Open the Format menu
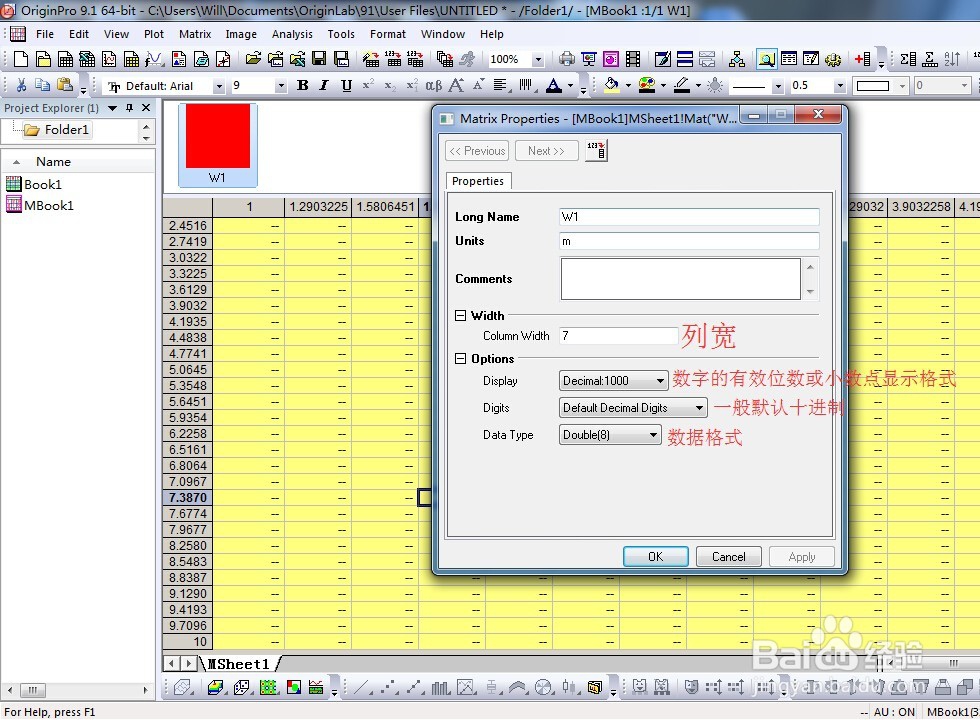 388,34
